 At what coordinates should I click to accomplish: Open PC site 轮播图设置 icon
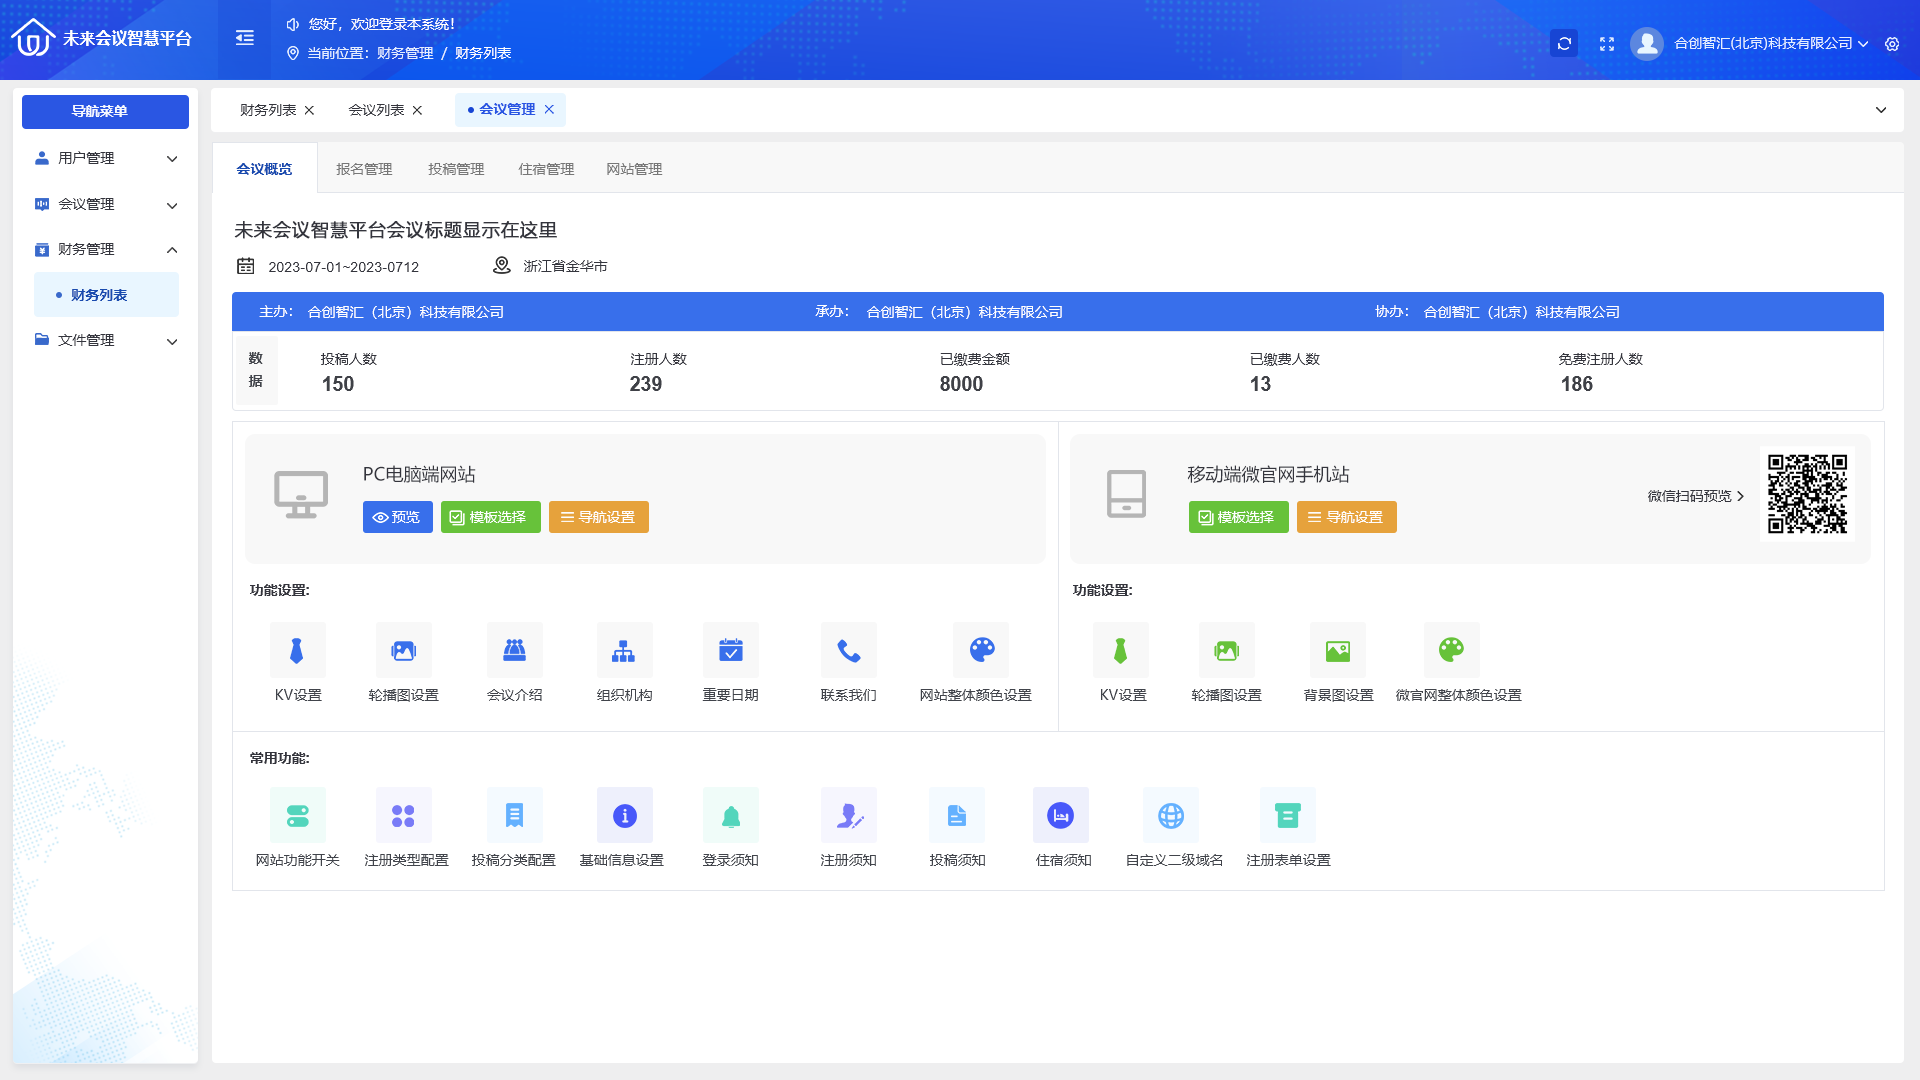[403, 650]
